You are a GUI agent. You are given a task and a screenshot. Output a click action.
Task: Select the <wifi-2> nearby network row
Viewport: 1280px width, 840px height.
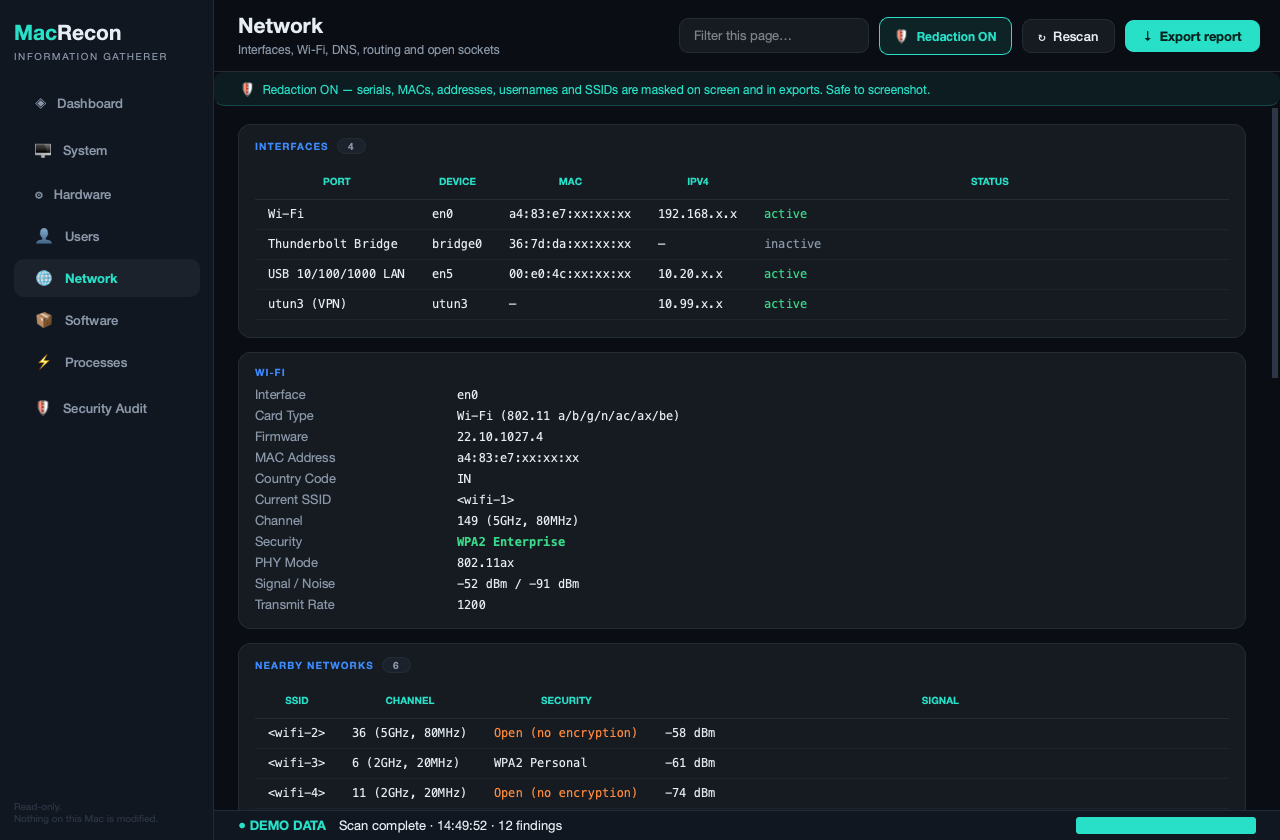click(742, 733)
